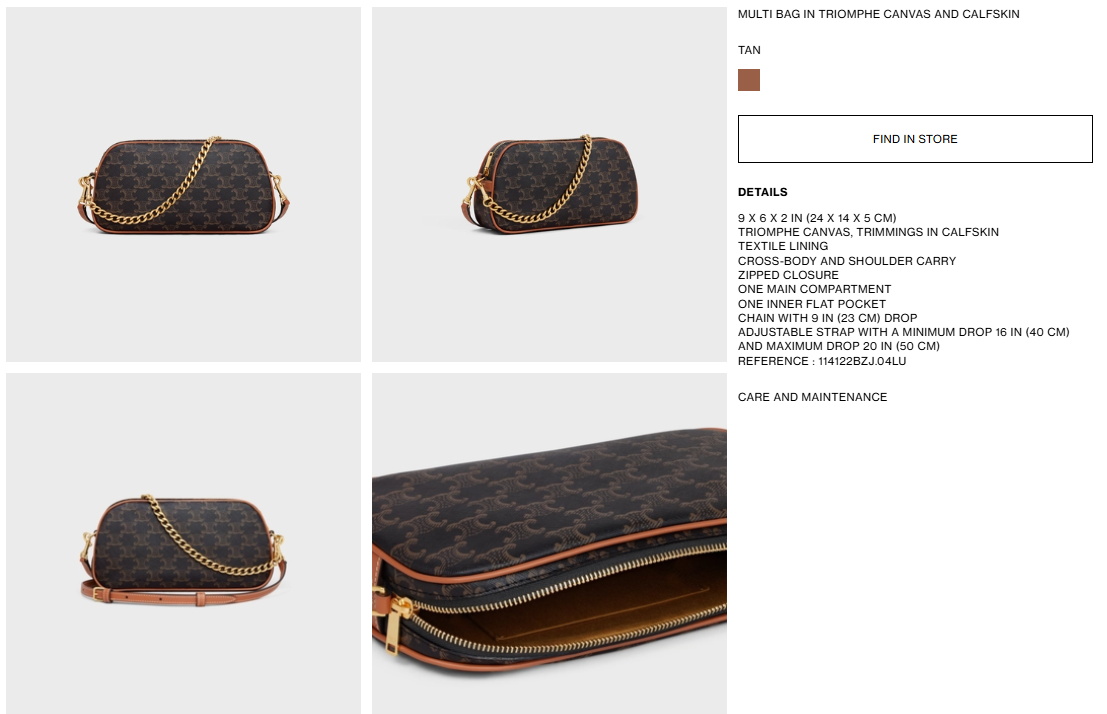Click the Find in Store button
Viewport: 1107px width, 714px height.
(915, 139)
